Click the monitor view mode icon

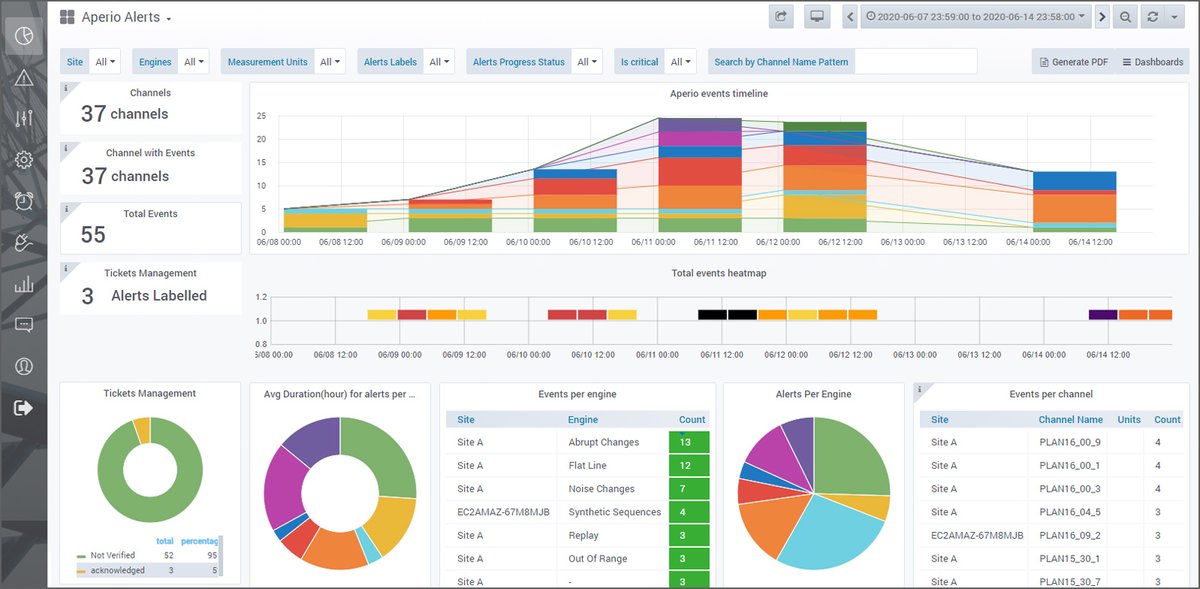pos(817,17)
